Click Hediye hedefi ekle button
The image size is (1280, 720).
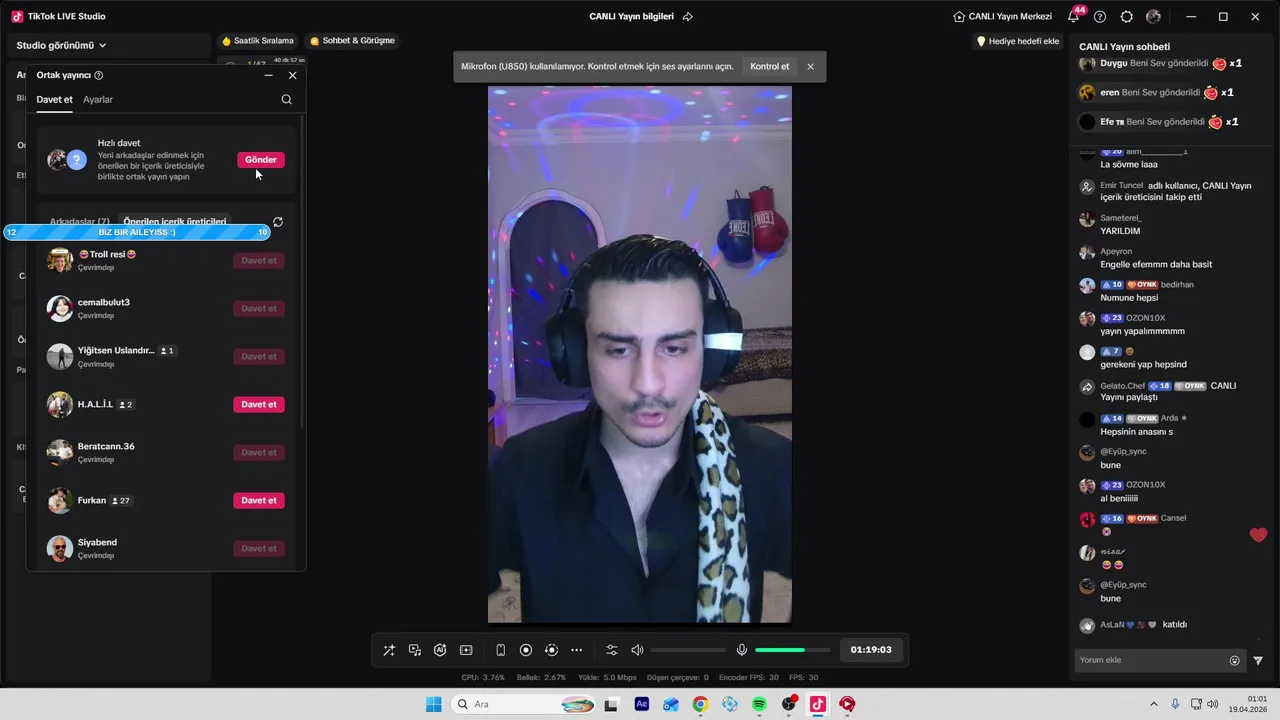tap(1018, 41)
